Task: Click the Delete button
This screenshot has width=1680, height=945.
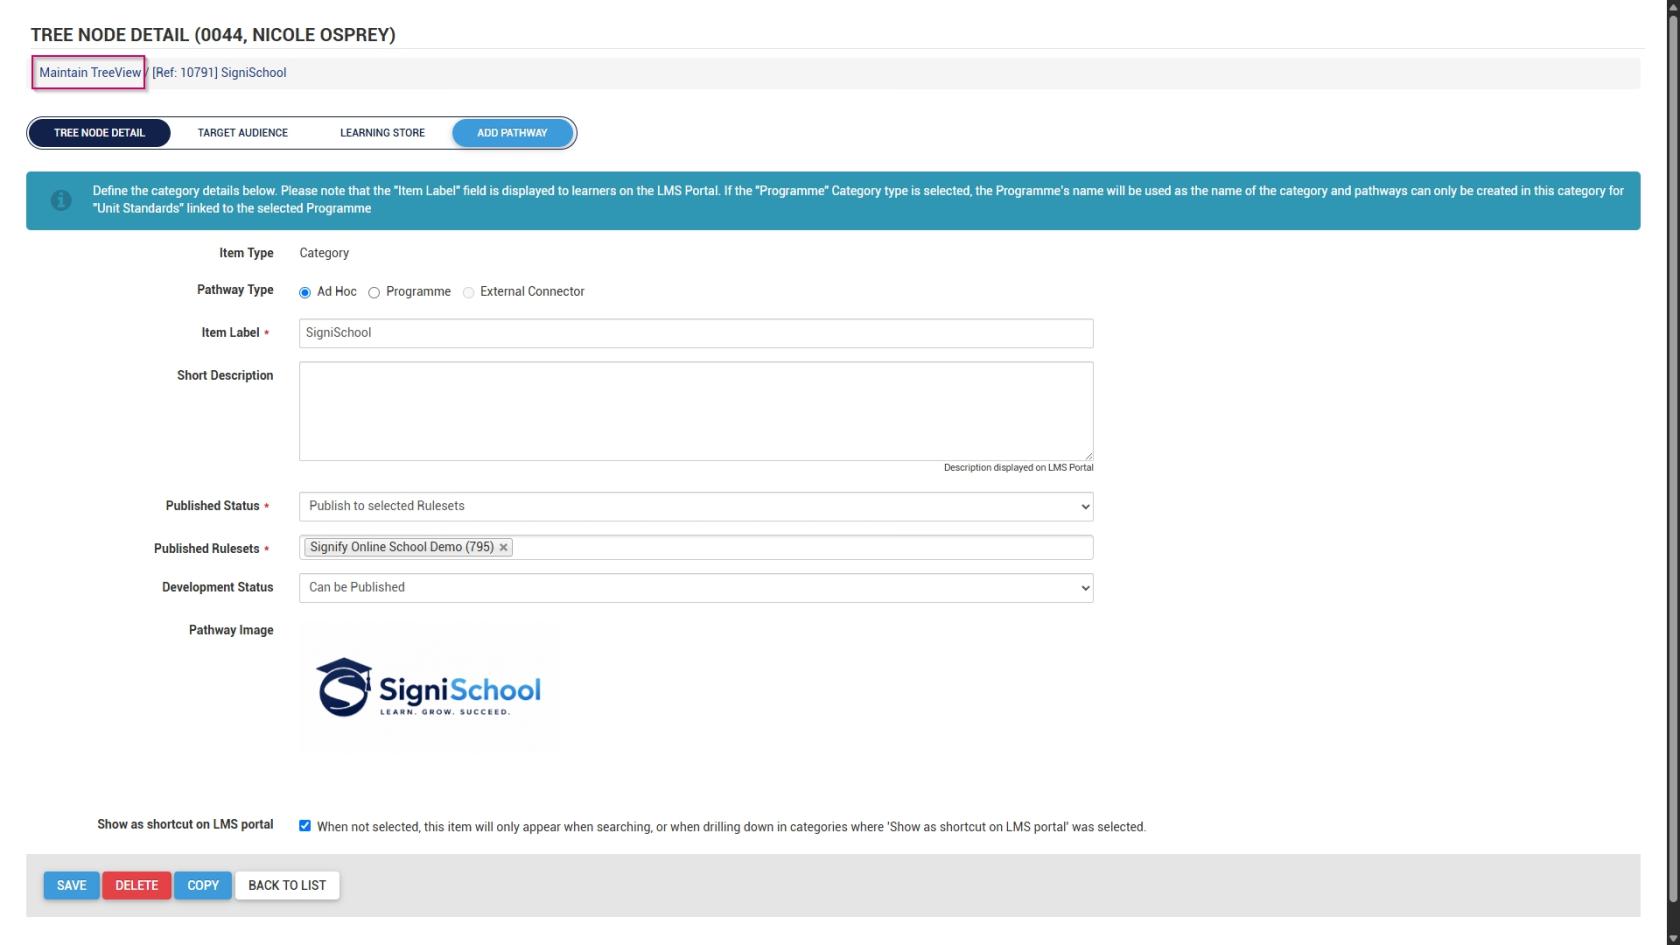Action: pos(136,886)
